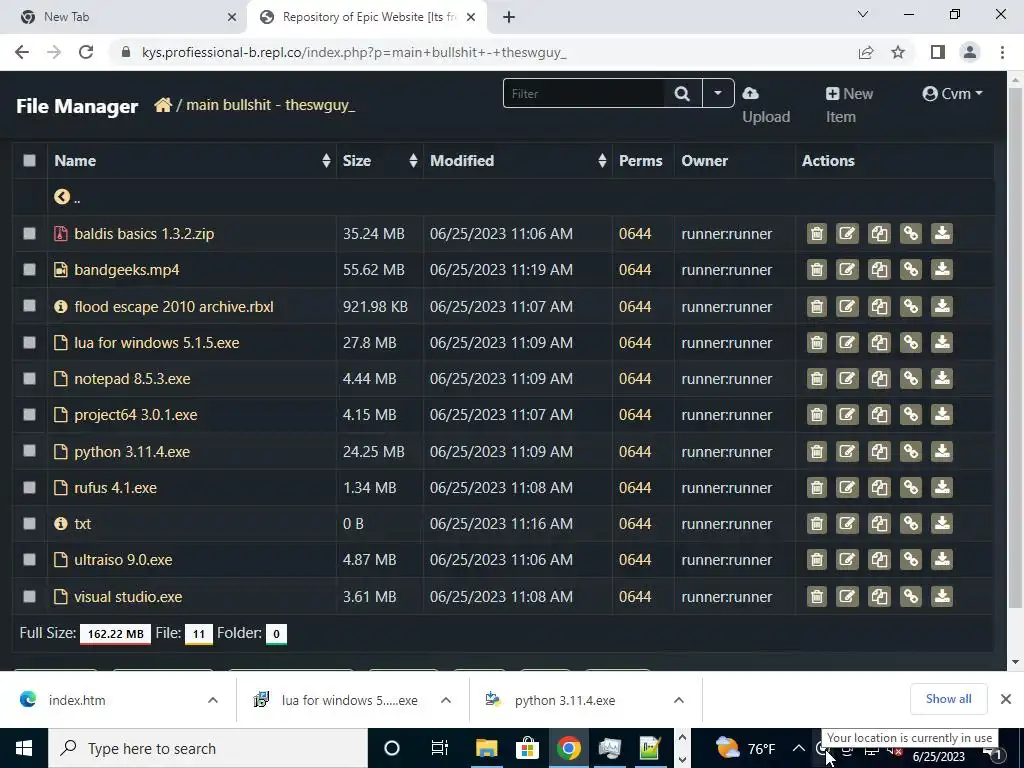Open main bullshit - theswguy_ breadcrumb link

270,104
